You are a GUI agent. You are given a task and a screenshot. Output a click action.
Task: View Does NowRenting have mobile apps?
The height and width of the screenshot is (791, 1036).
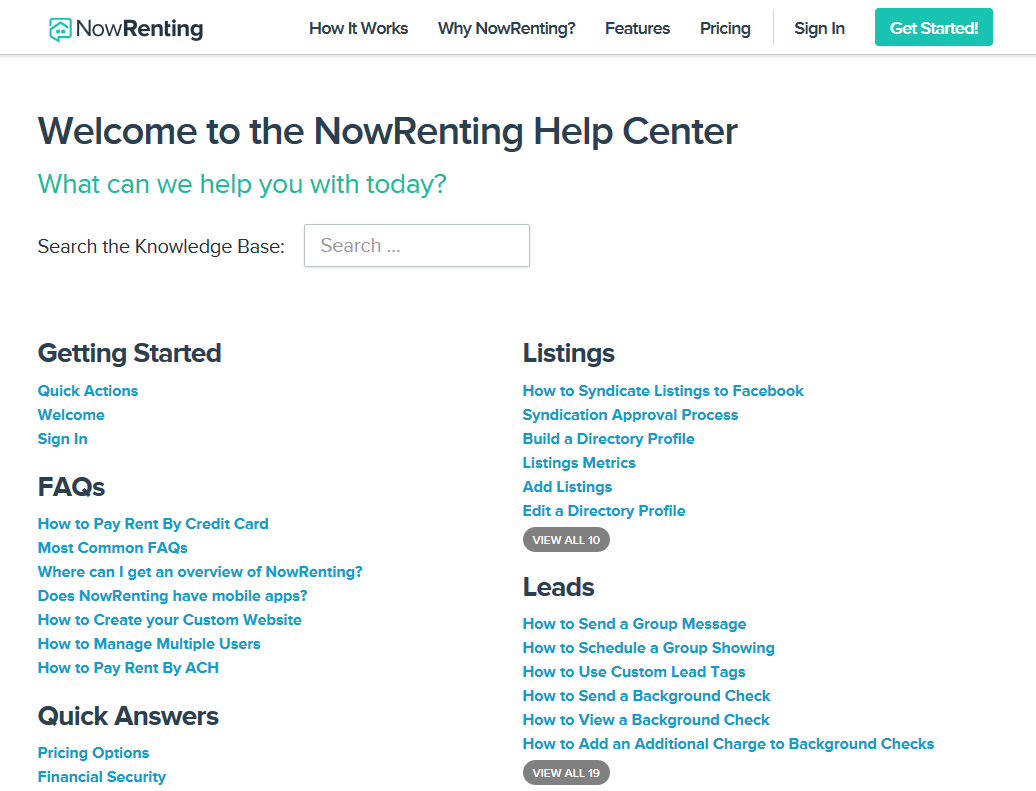171,595
